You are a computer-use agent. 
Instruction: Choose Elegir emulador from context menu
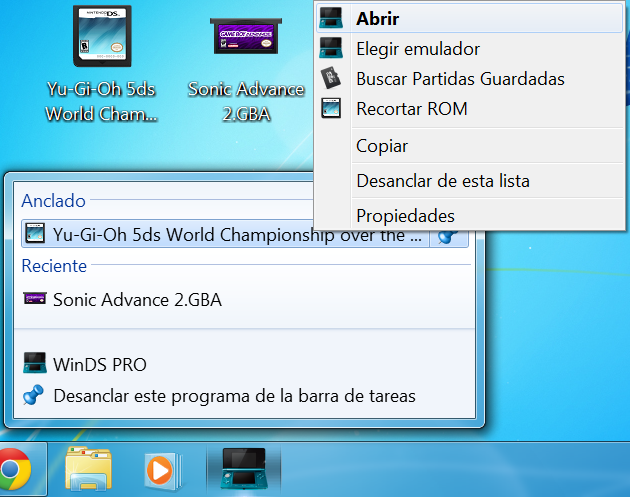470,49
